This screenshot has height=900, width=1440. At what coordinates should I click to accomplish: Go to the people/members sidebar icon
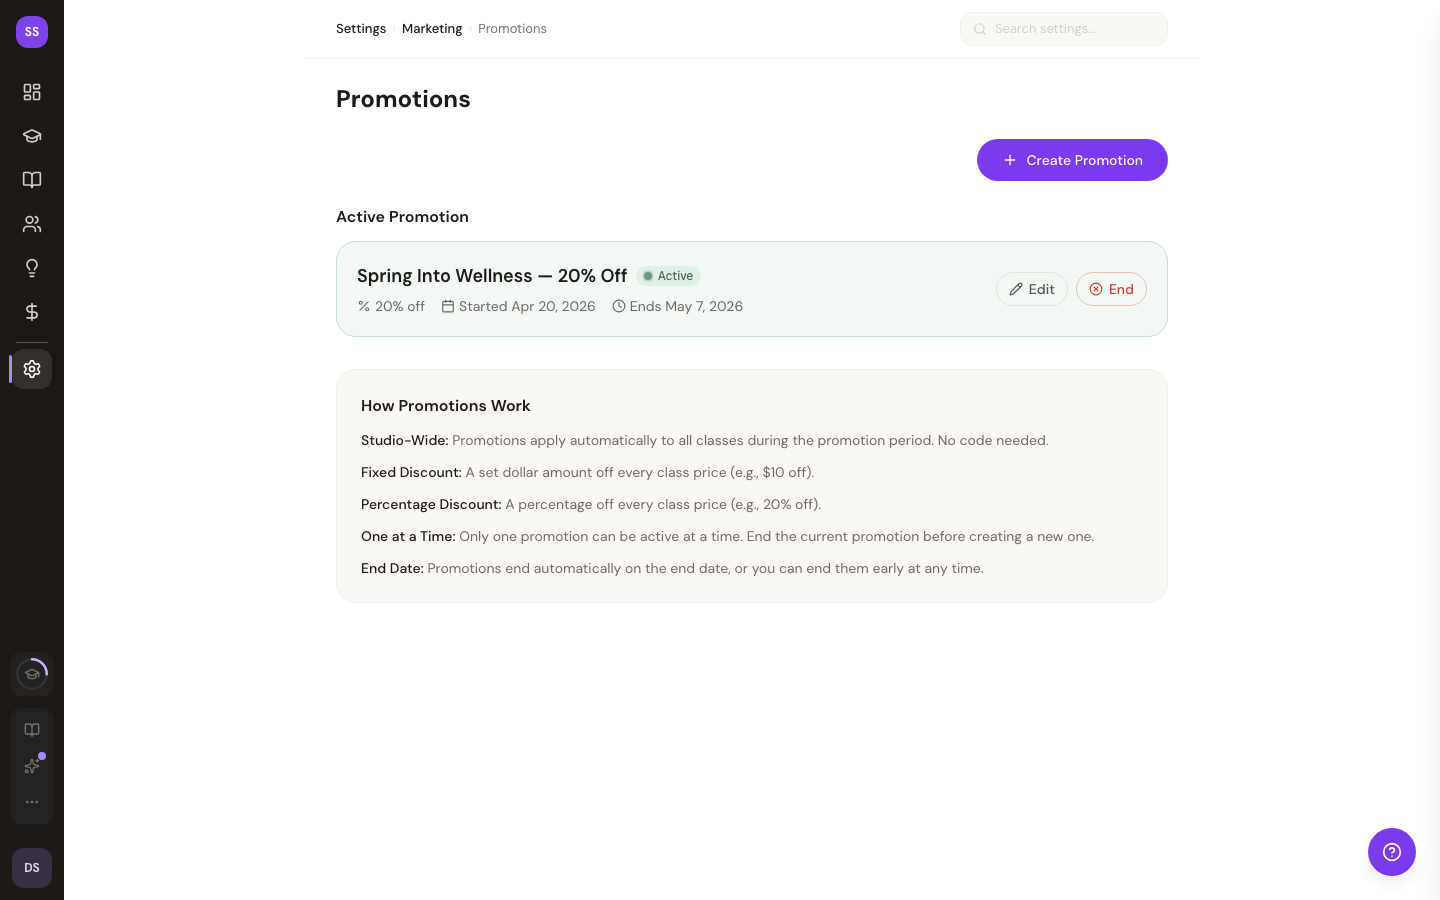32,224
